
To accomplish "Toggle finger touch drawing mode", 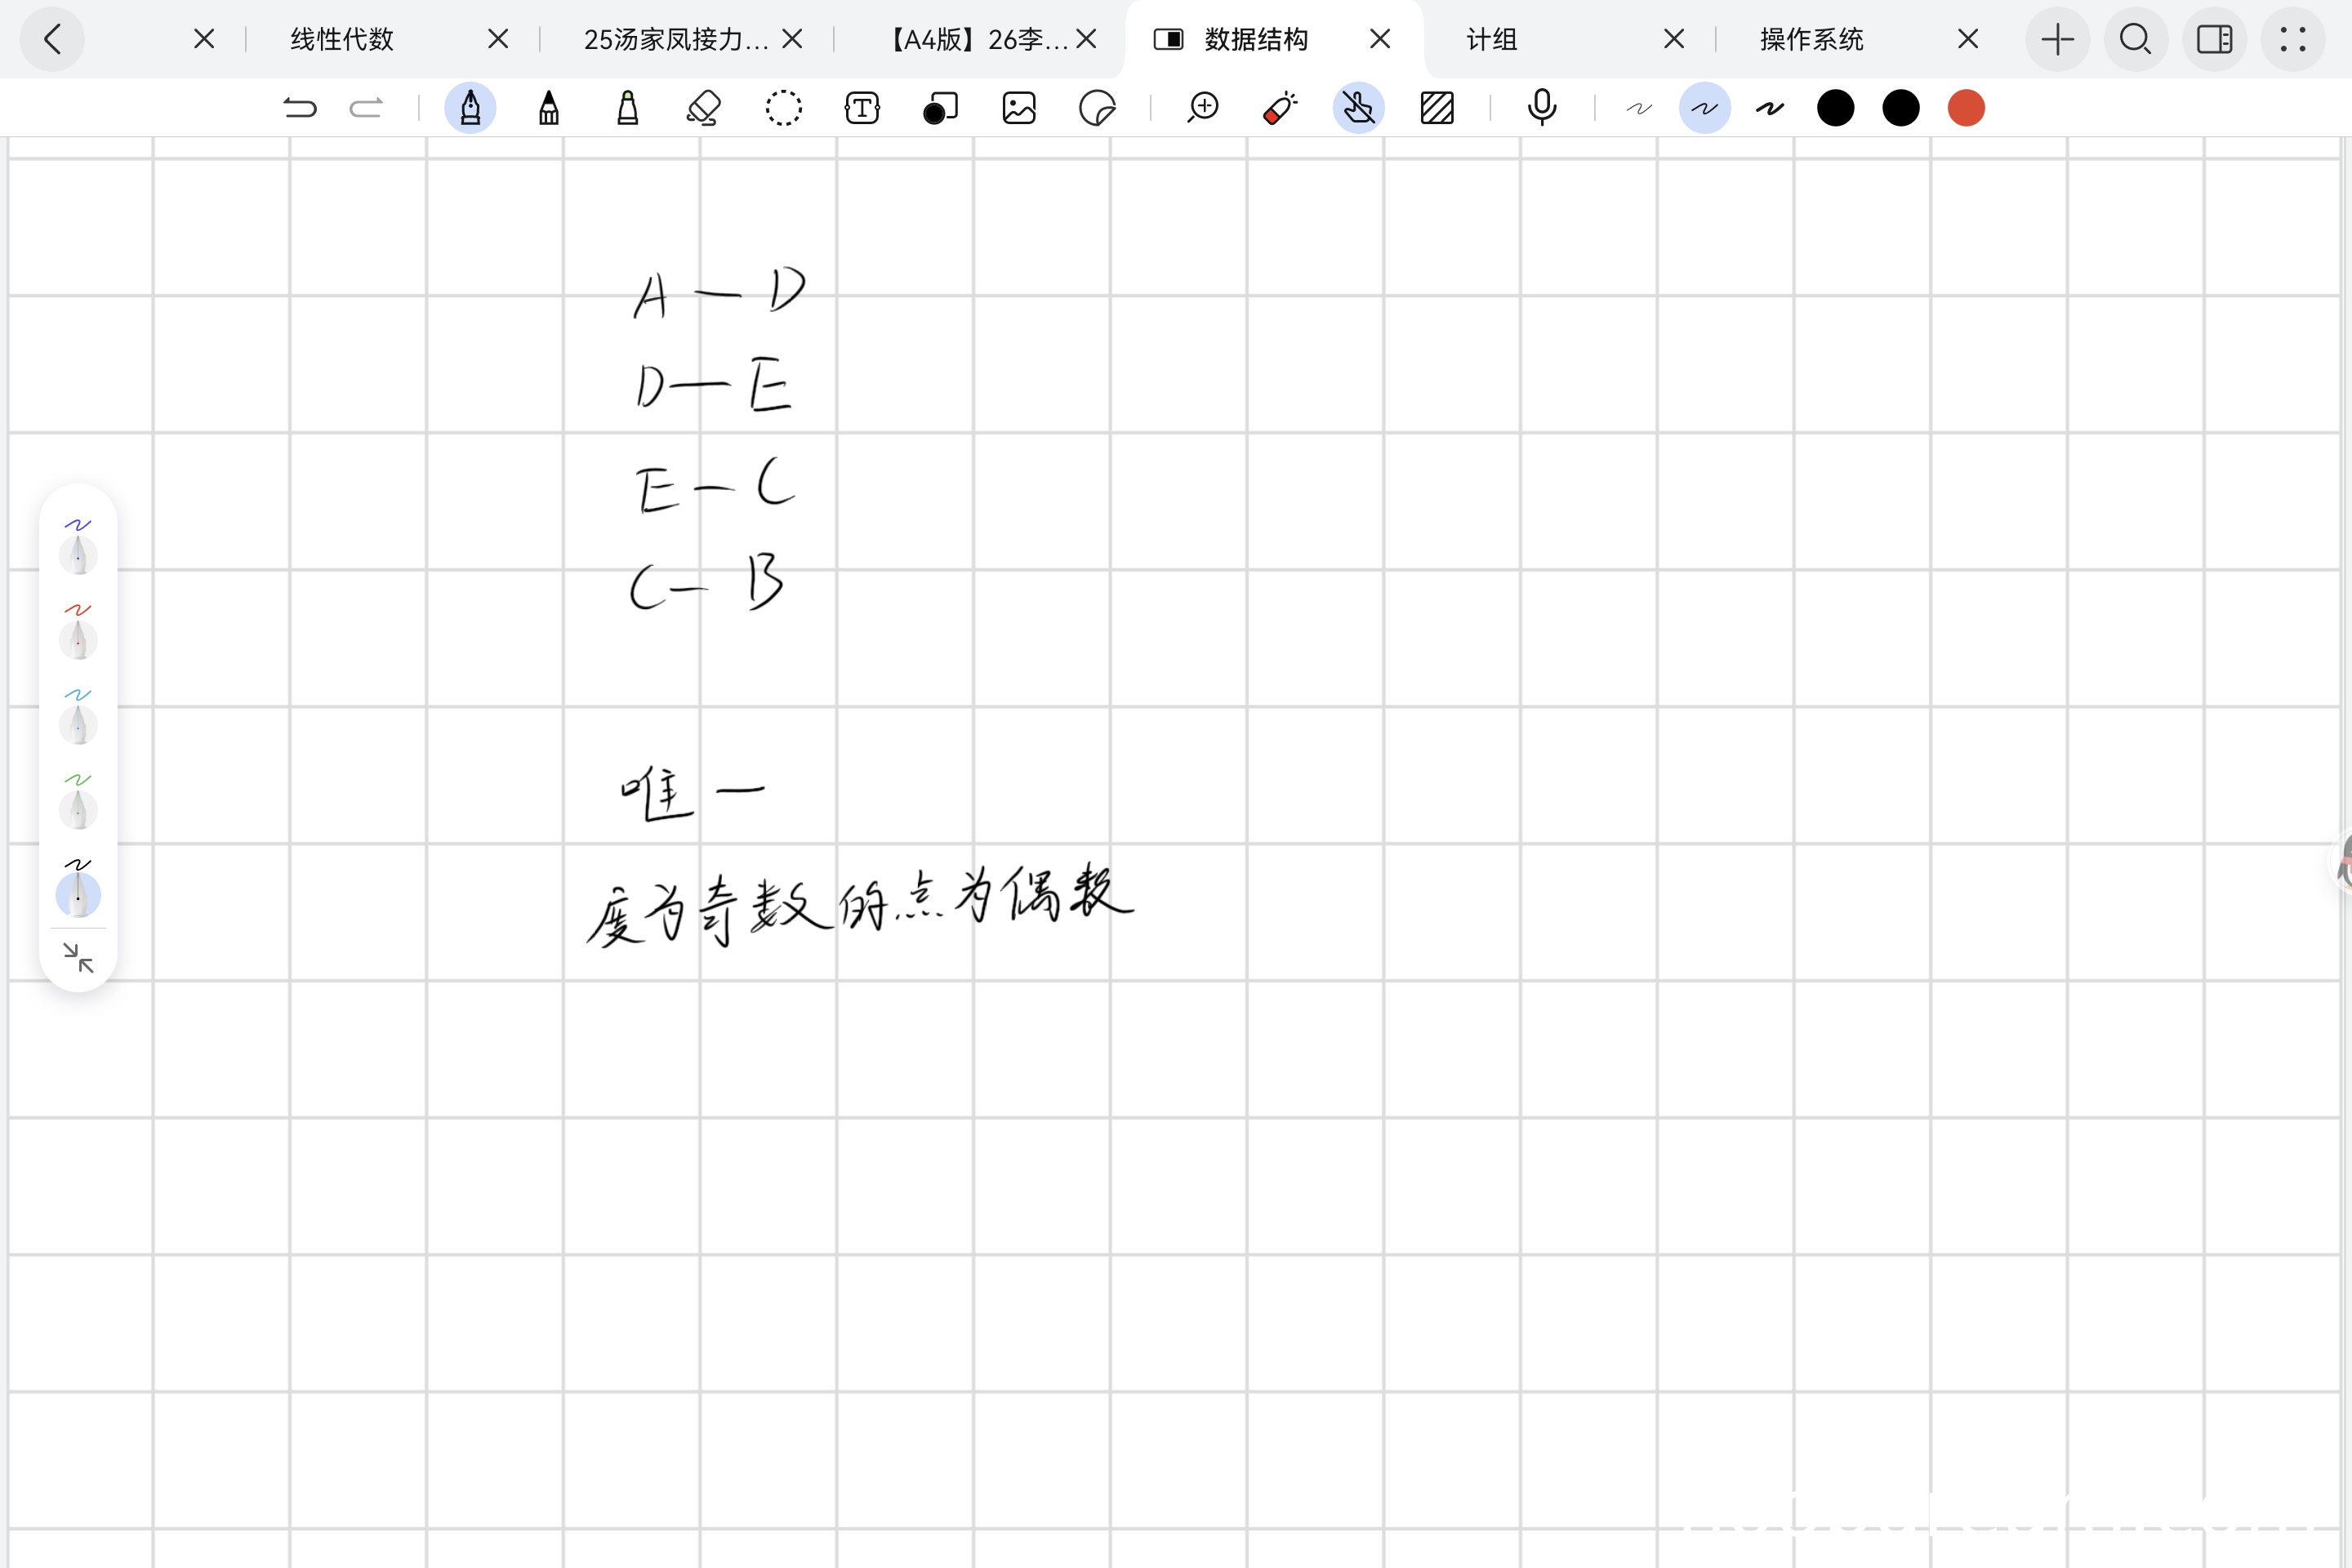I will (1358, 108).
